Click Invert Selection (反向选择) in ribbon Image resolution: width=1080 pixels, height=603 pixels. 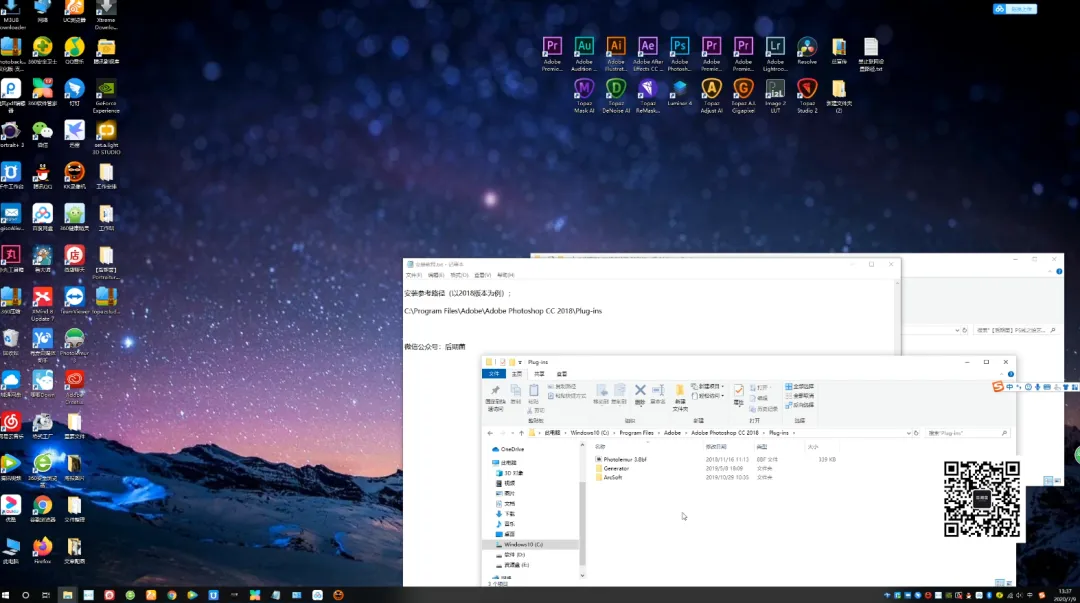tap(800, 405)
